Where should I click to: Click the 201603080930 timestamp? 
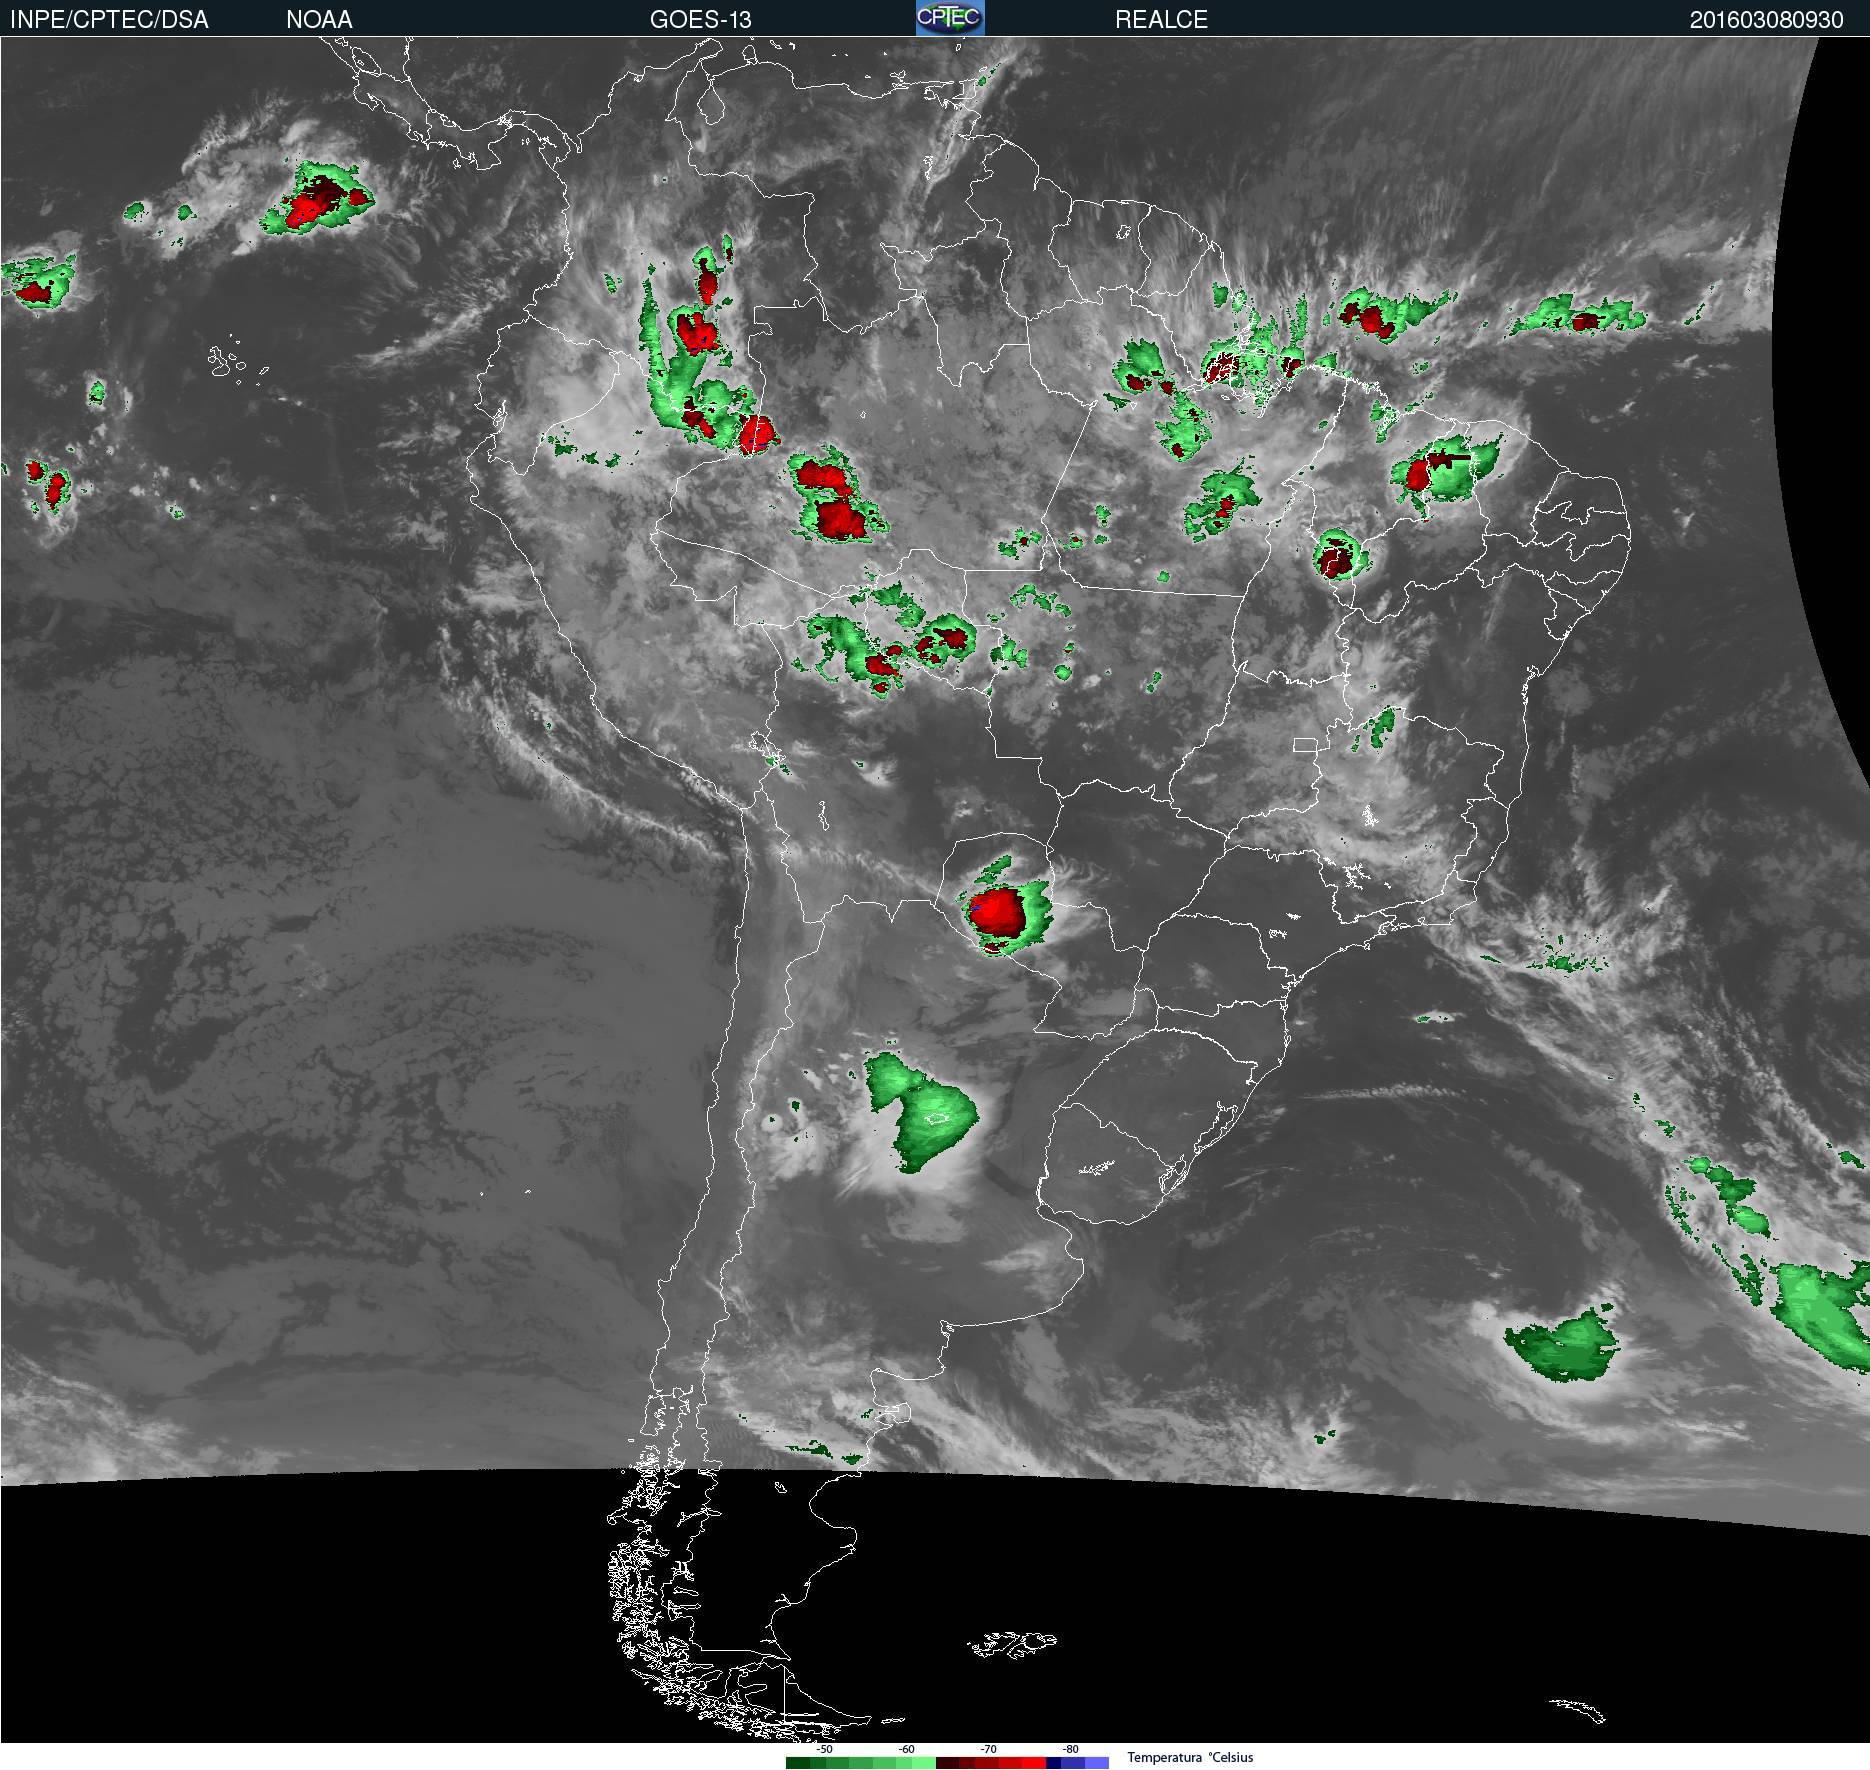click(1766, 20)
